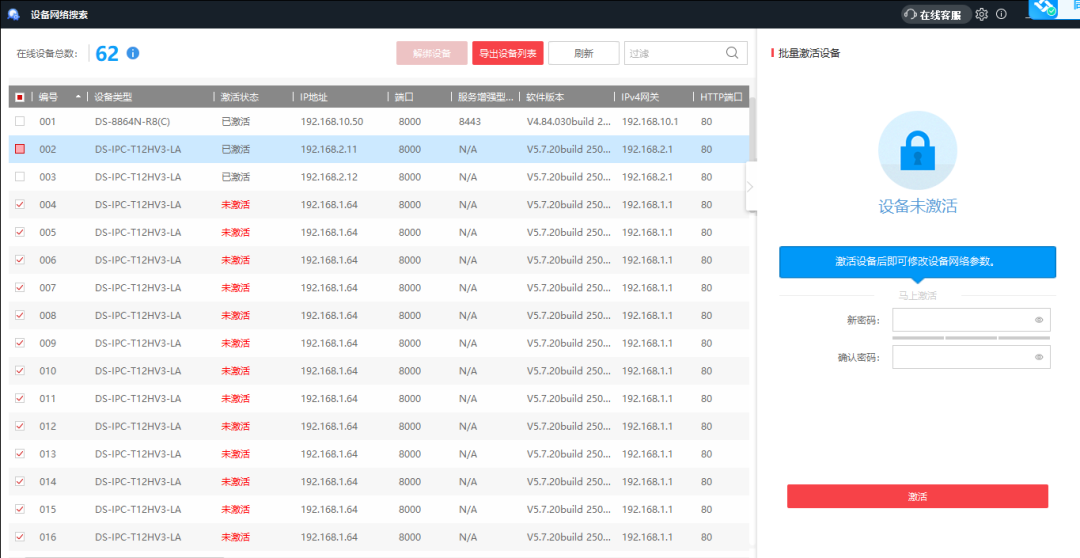Click the red 激活 activate button
The height and width of the screenshot is (558, 1080).
[x=917, y=496]
